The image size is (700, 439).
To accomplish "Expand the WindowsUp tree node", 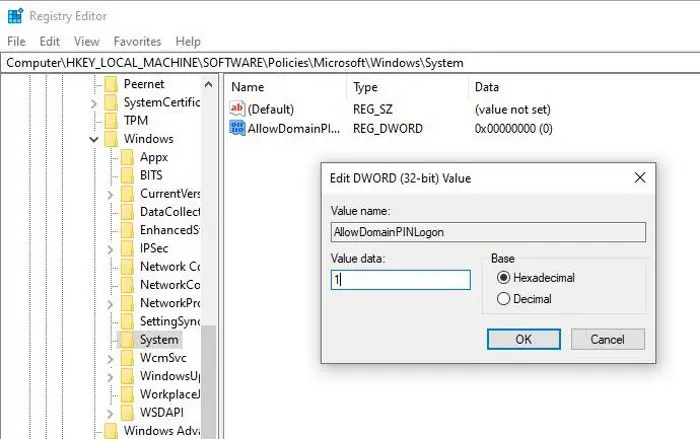I will pyautogui.click(x=110, y=377).
